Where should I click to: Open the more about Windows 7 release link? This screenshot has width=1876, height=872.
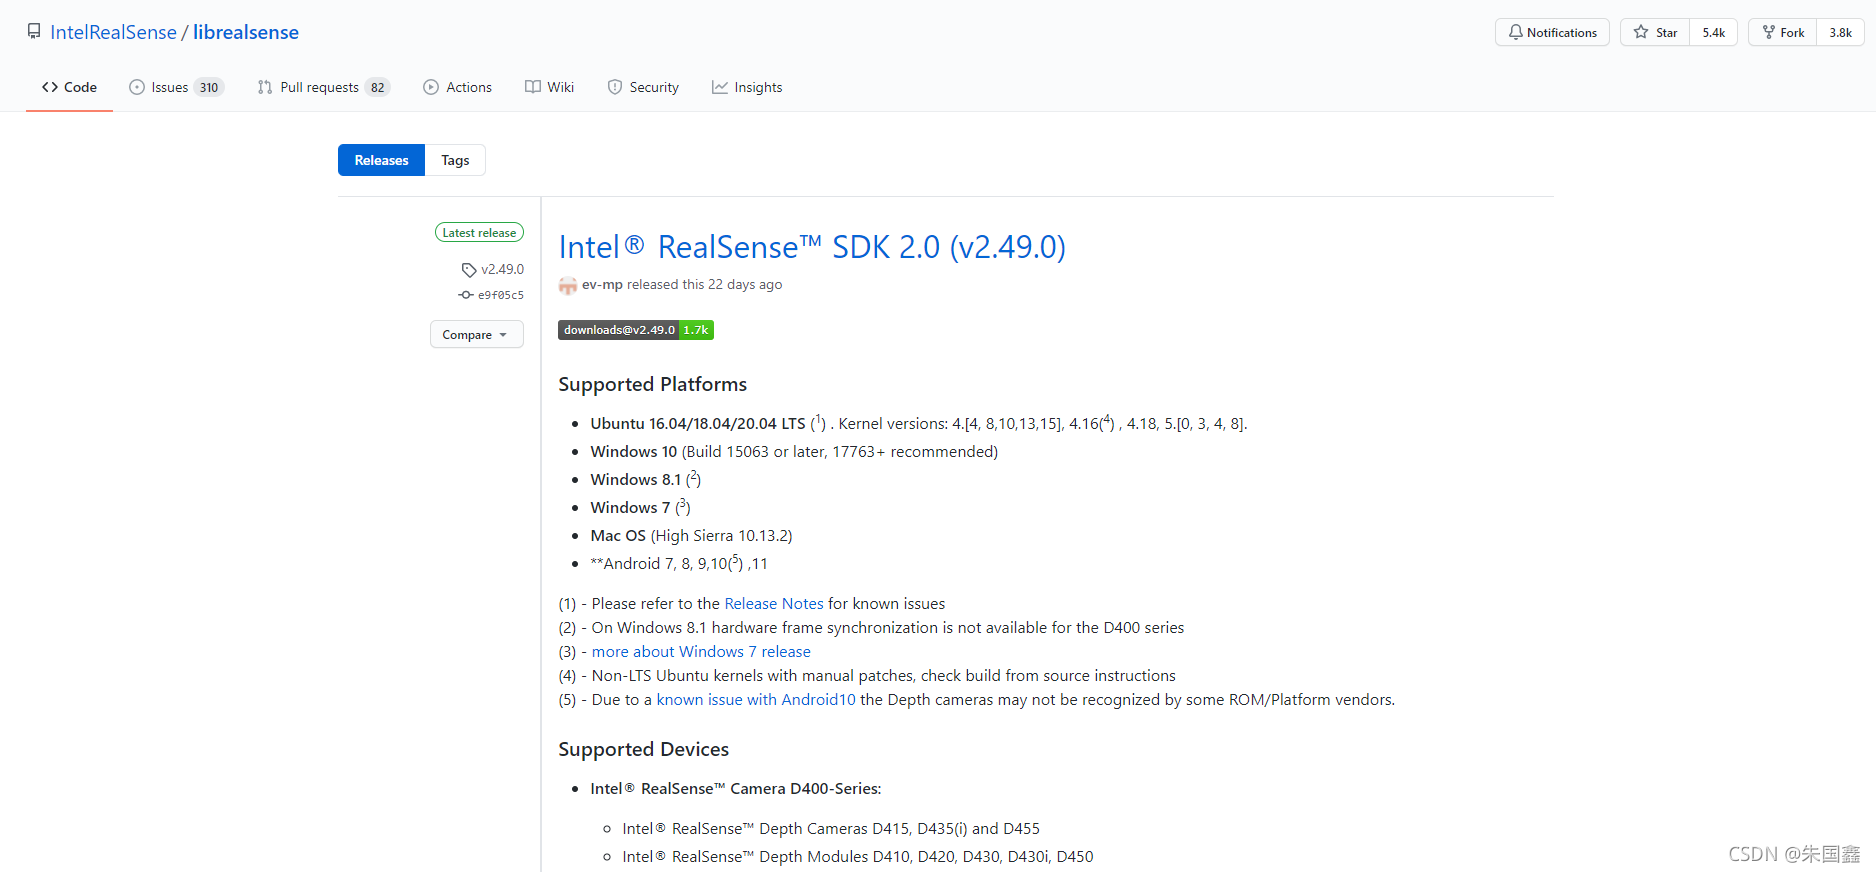coord(701,651)
